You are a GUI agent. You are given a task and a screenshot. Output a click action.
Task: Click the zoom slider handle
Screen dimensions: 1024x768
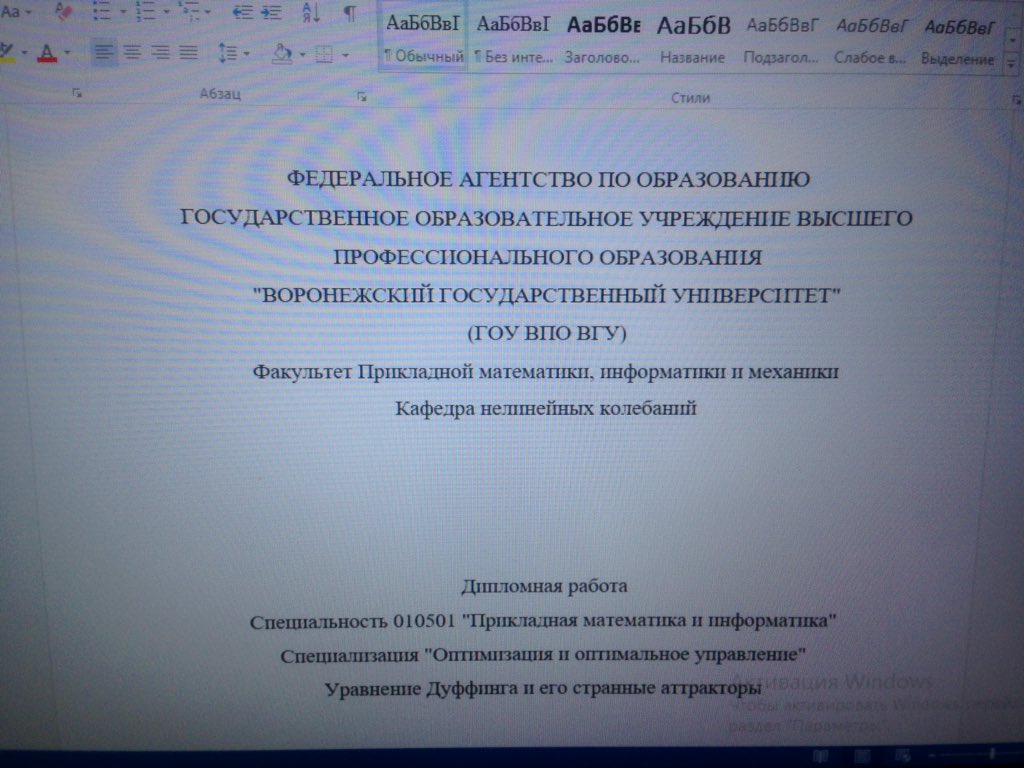click(991, 755)
